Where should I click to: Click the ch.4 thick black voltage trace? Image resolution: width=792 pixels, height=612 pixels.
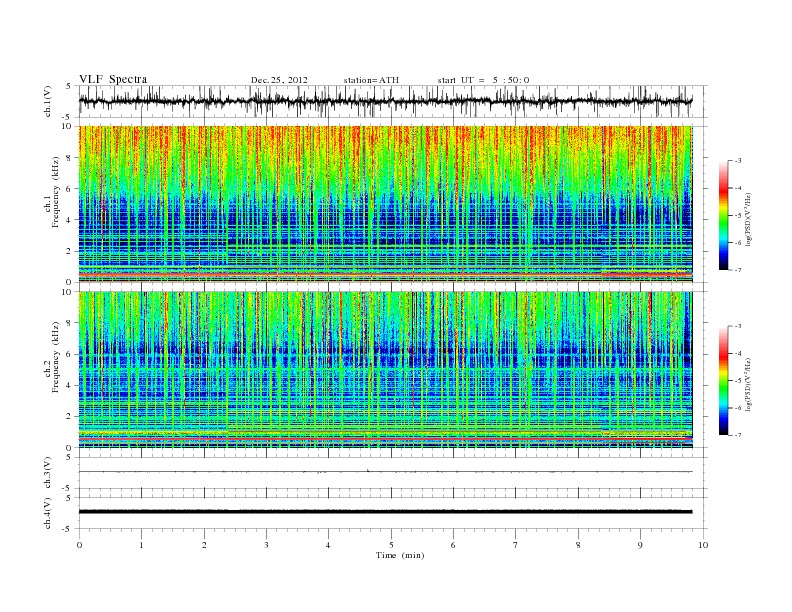(385, 512)
